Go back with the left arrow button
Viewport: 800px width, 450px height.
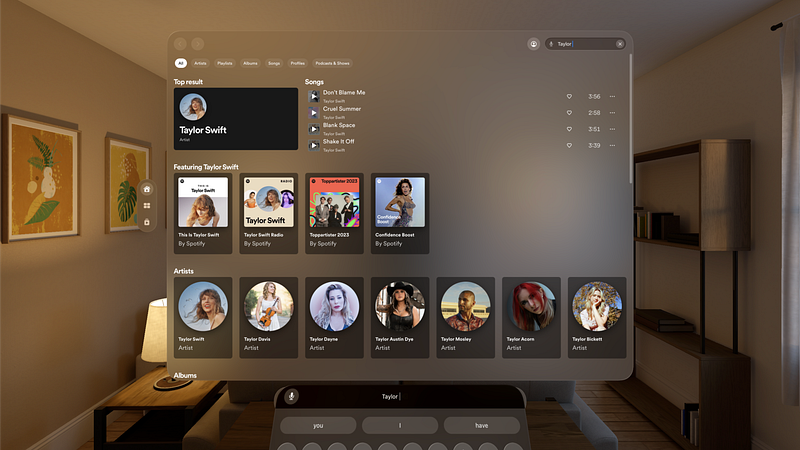pyautogui.click(x=180, y=44)
